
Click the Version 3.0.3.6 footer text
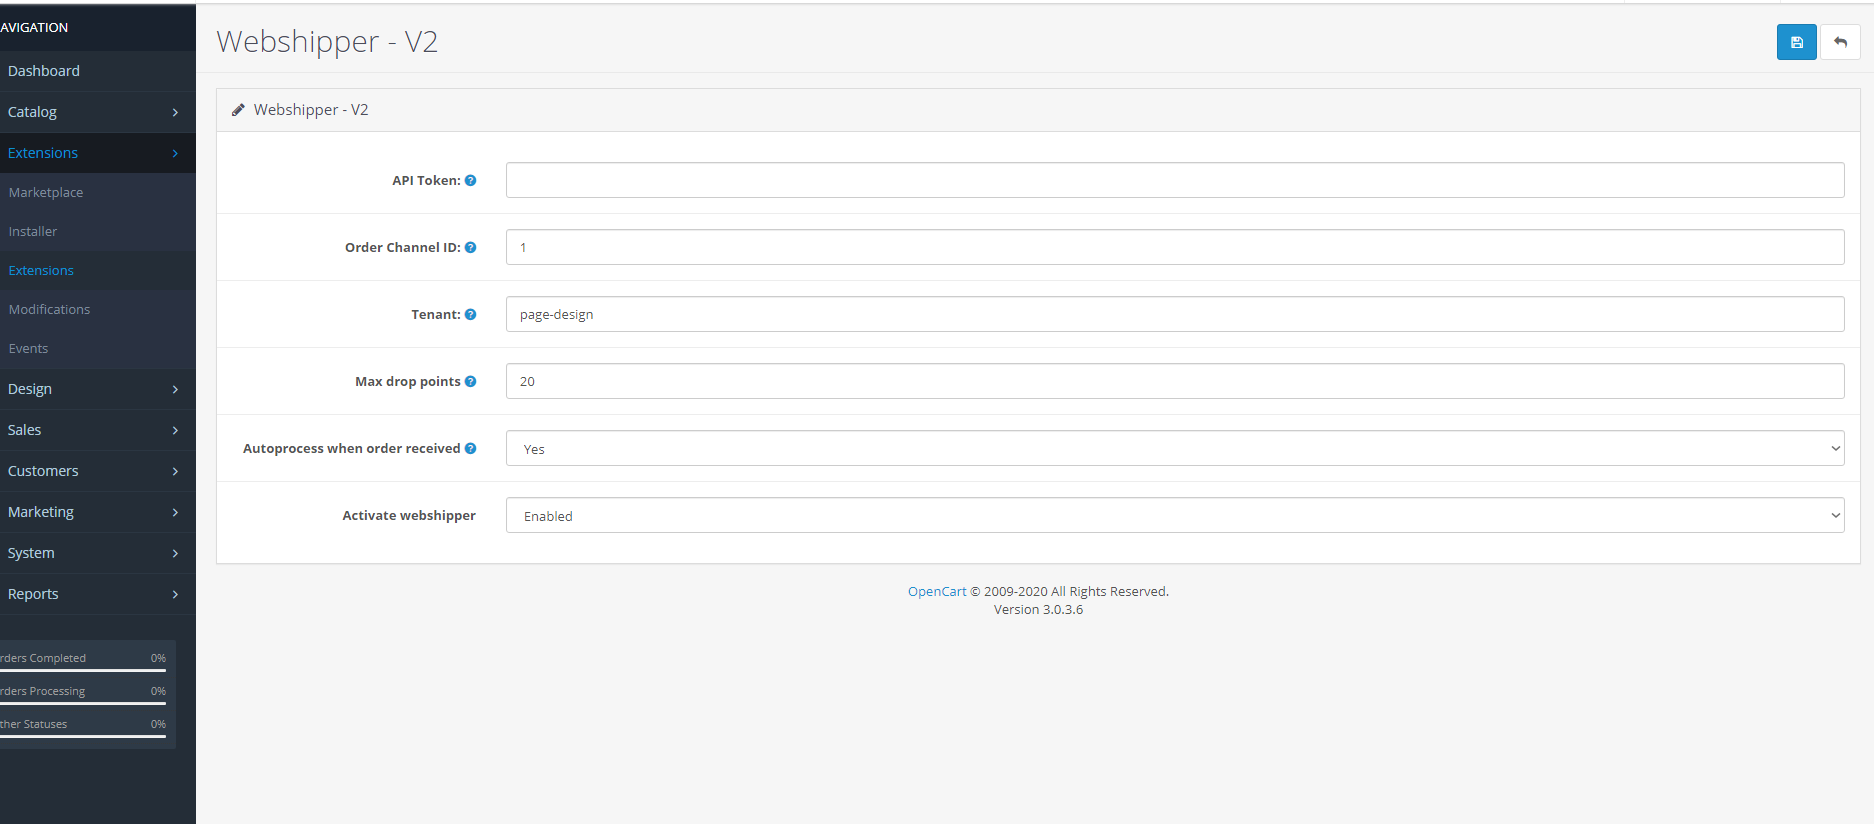1038,610
